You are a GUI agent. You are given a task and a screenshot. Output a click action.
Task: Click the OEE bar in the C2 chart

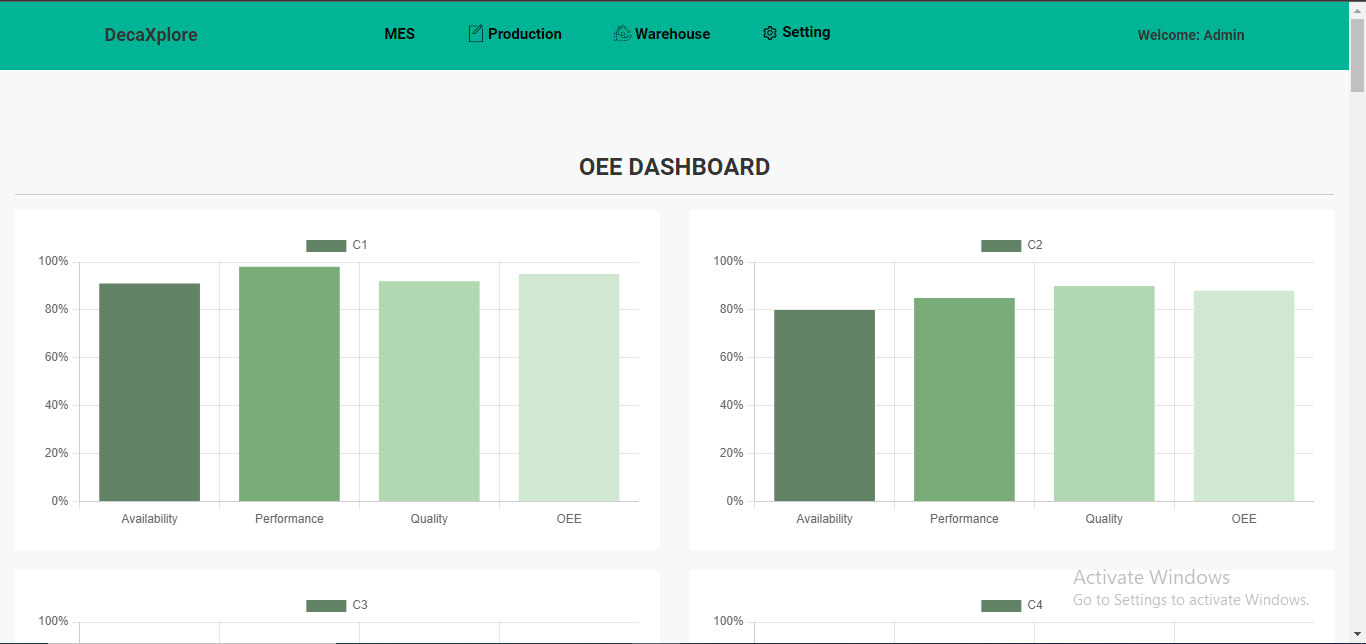[1244, 396]
